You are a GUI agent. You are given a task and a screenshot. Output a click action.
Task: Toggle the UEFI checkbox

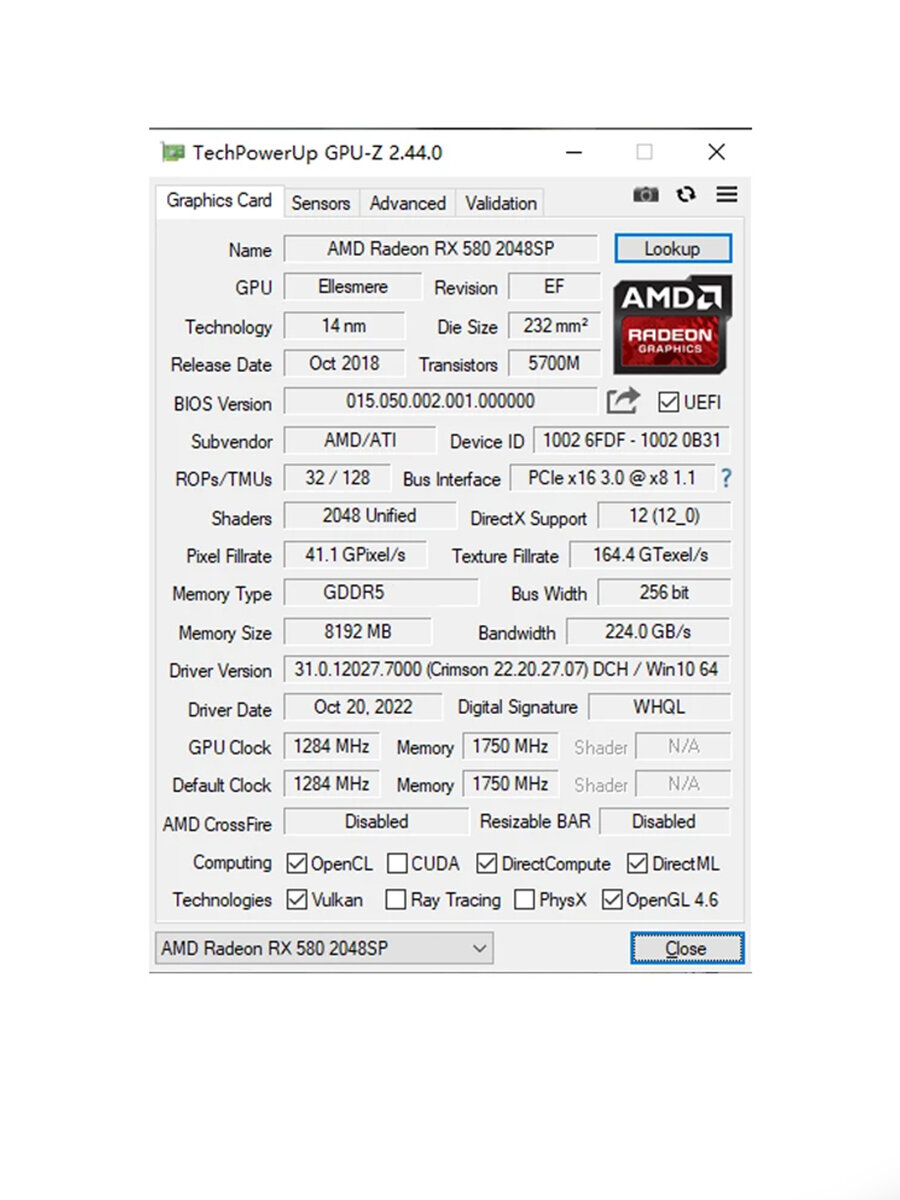click(x=668, y=403)
